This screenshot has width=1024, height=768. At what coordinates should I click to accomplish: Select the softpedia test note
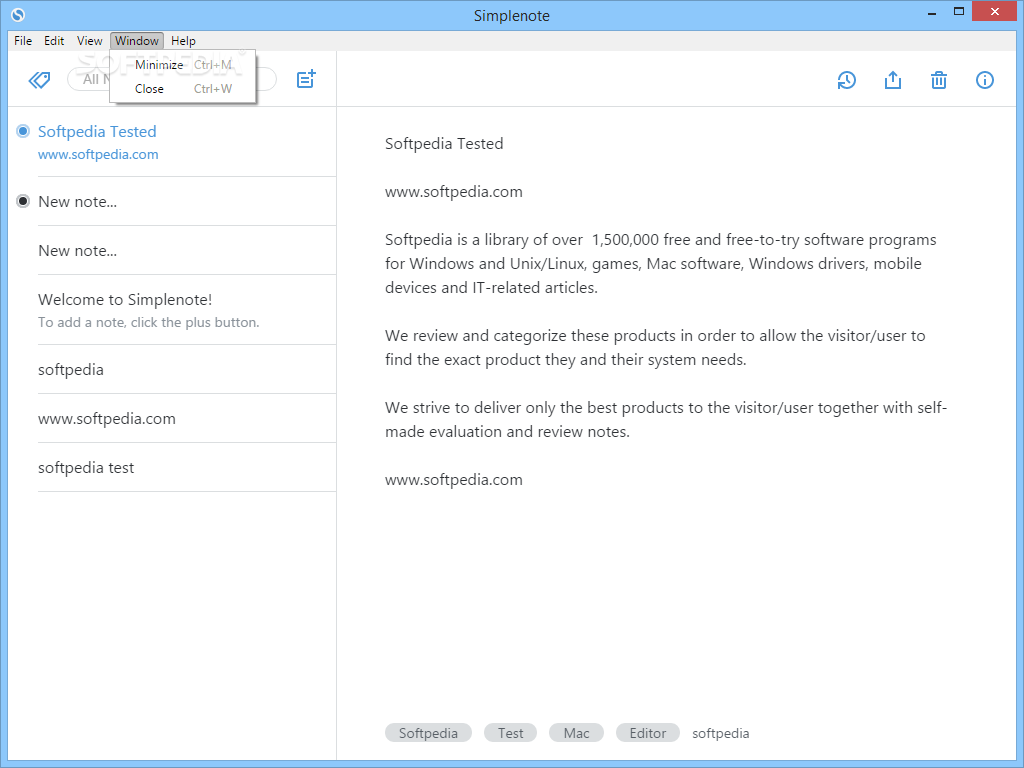(x=187, y=467)
